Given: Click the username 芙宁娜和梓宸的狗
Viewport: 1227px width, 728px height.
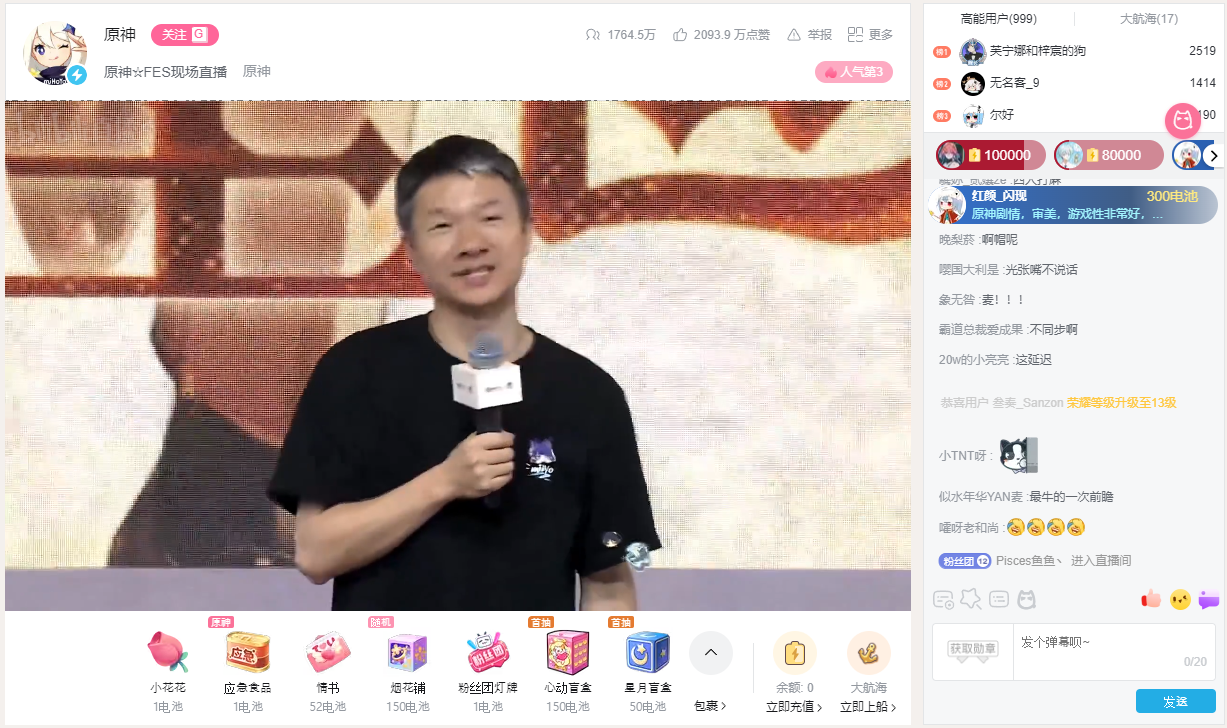Looking at the screenshot, I should coord(1038,51).
